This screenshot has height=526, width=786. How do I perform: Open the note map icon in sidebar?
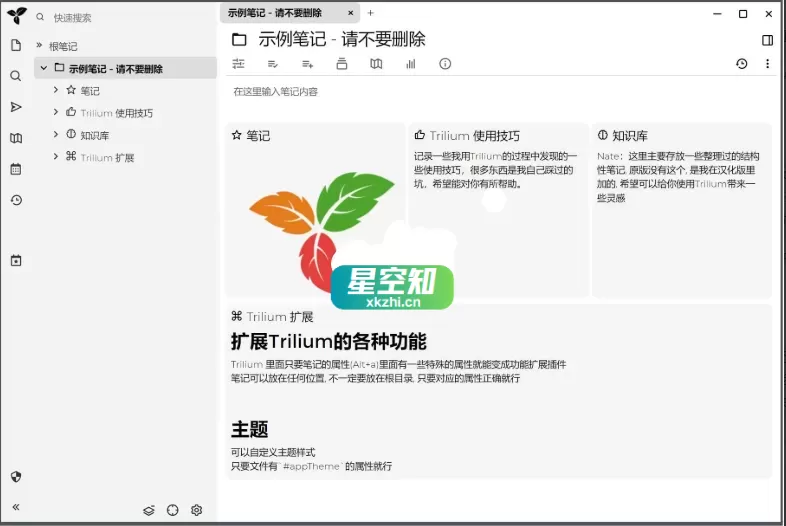(x=16, y=138)
